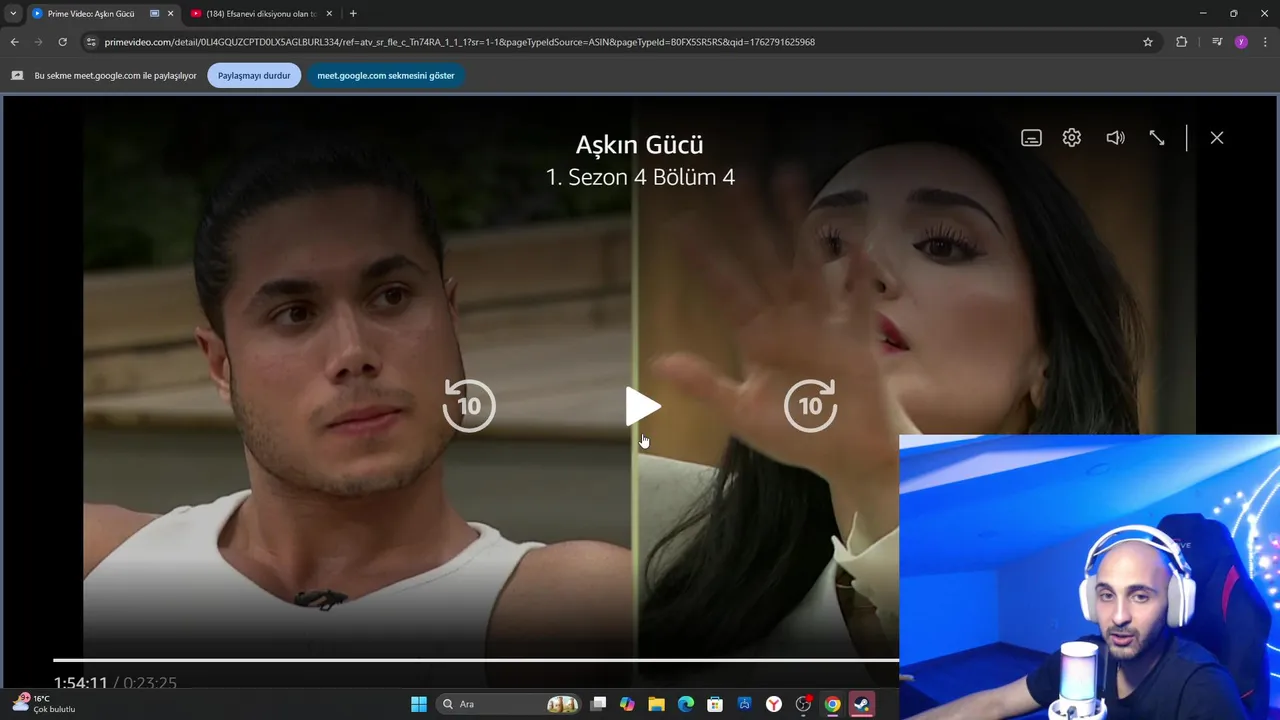Open the player volume control
This screenshot has height=720, width=1280.
tap(1115, 138)
